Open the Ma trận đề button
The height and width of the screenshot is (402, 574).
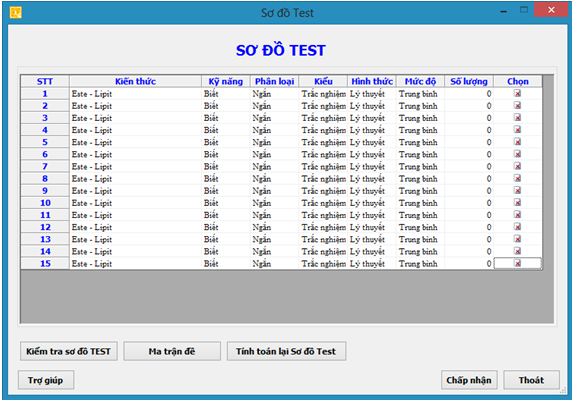click(172, 351)
